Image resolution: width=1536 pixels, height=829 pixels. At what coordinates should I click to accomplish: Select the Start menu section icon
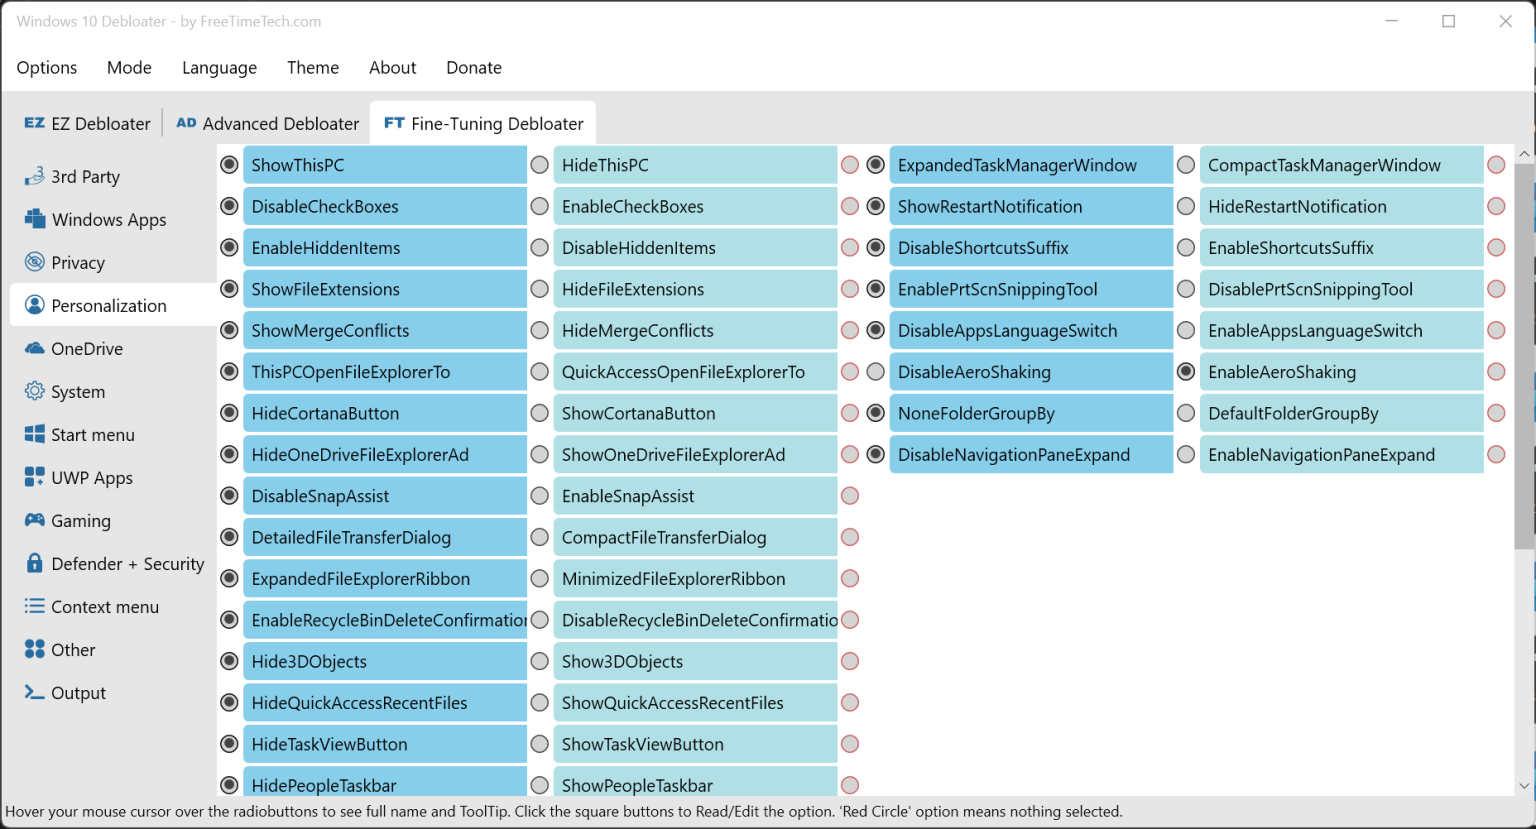point(35,434)
